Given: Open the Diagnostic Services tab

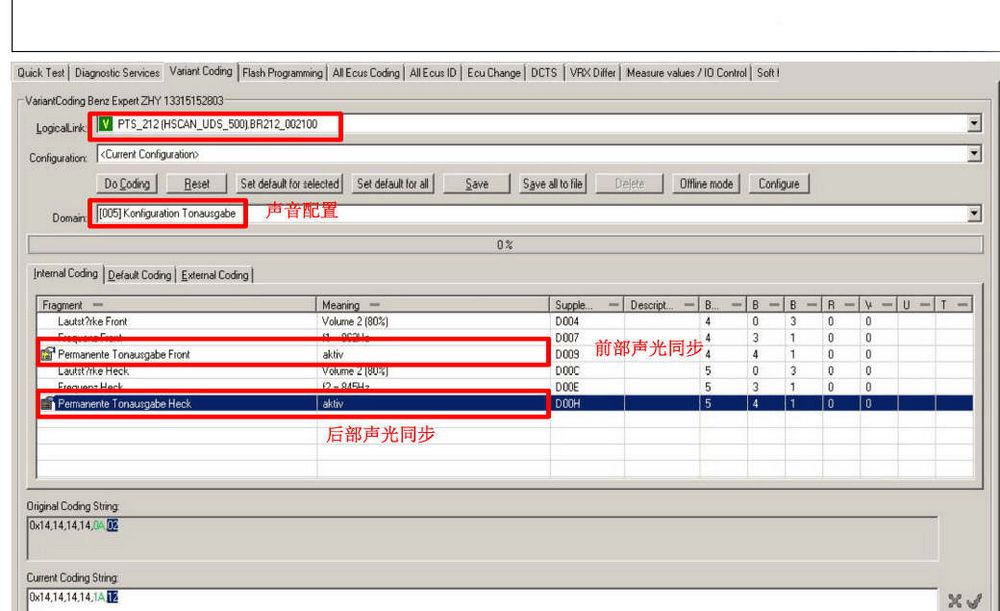Looking at the screenshot, I should [x=117, y=73].
